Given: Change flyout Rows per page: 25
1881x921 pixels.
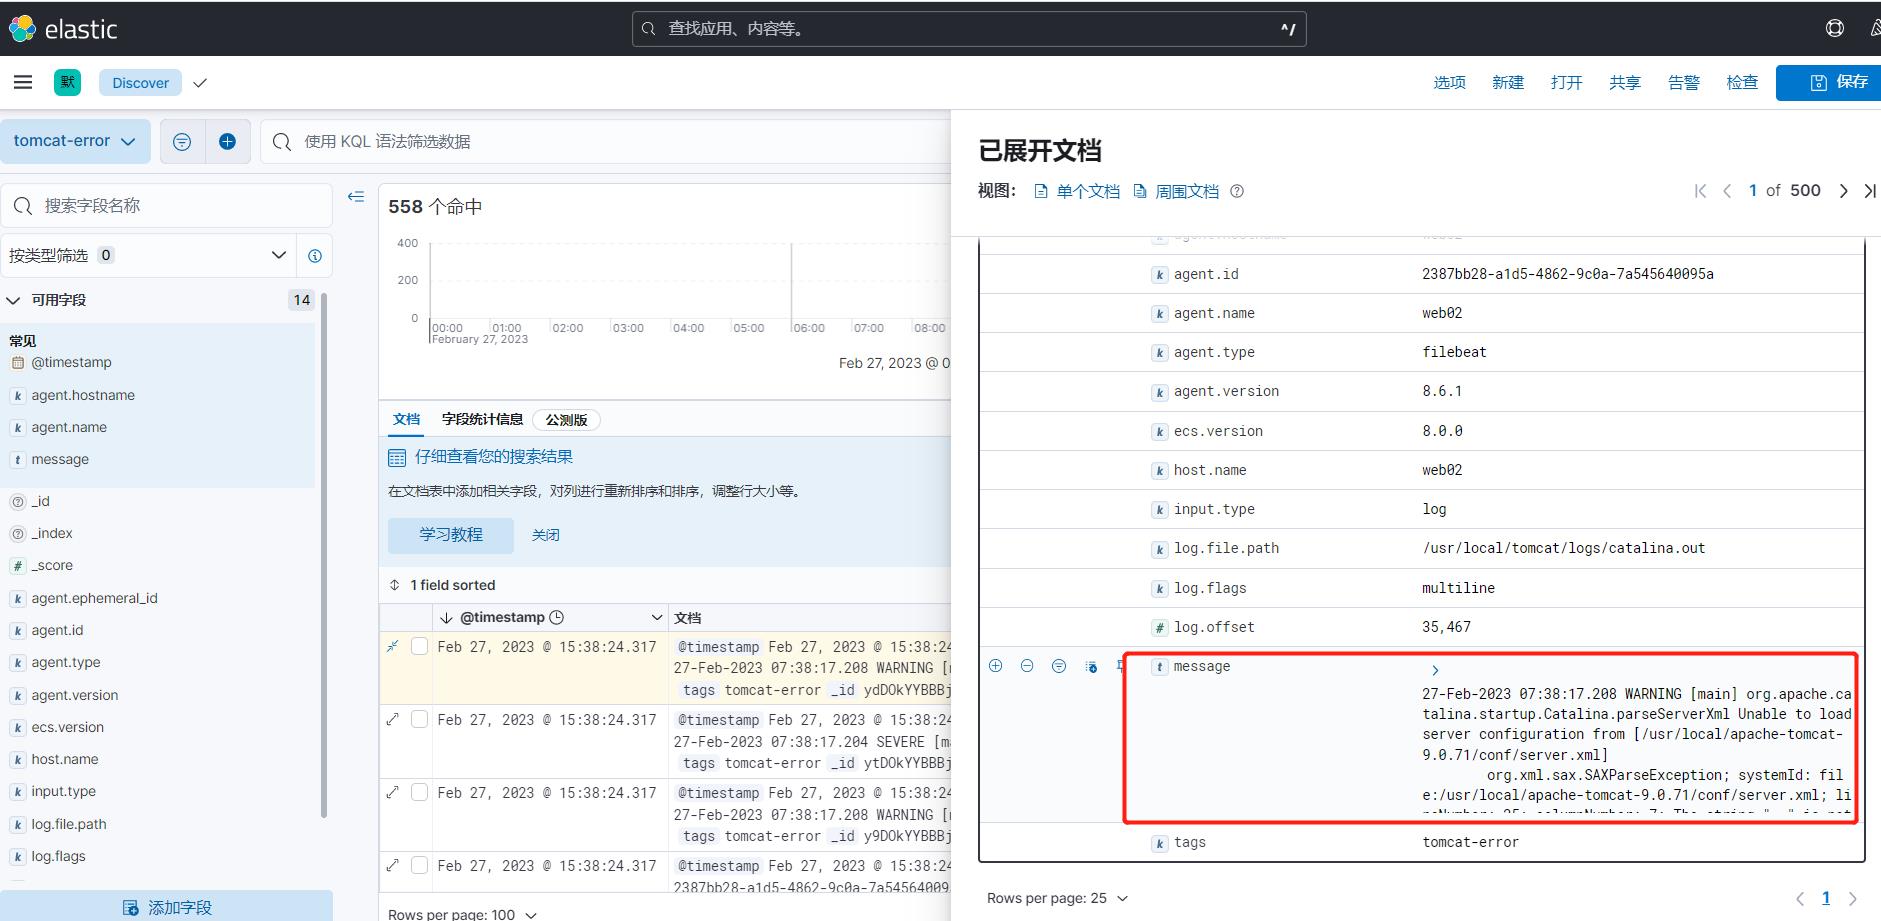Looking at the screenshot, I should (1057, 898).
